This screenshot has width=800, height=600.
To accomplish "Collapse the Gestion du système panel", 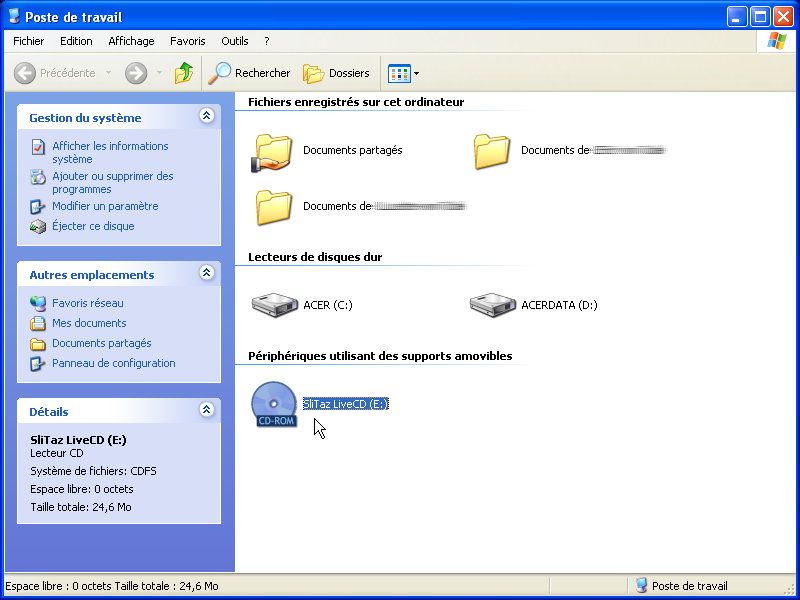I will [207, 116].
